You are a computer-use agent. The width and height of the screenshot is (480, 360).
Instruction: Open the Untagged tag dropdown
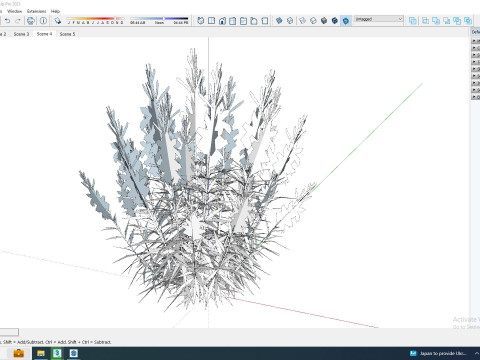(379, 19)
